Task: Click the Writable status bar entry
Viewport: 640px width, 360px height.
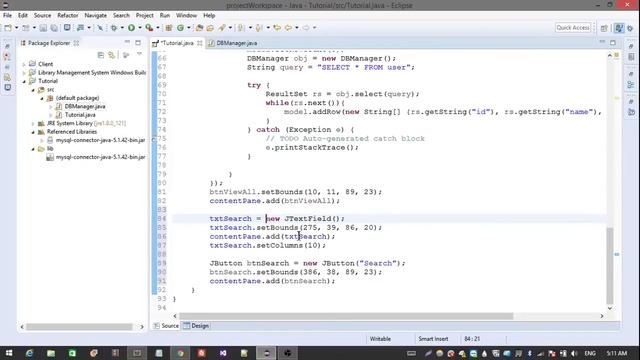Action: tap(380, 339)
